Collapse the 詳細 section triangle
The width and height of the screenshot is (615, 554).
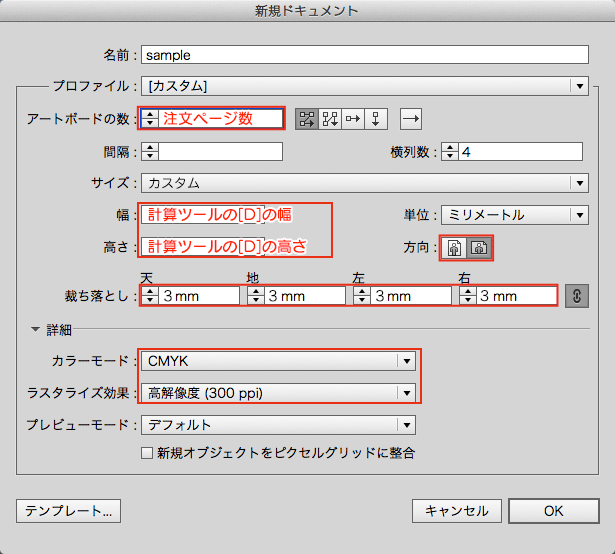click(x=36, y=329)
